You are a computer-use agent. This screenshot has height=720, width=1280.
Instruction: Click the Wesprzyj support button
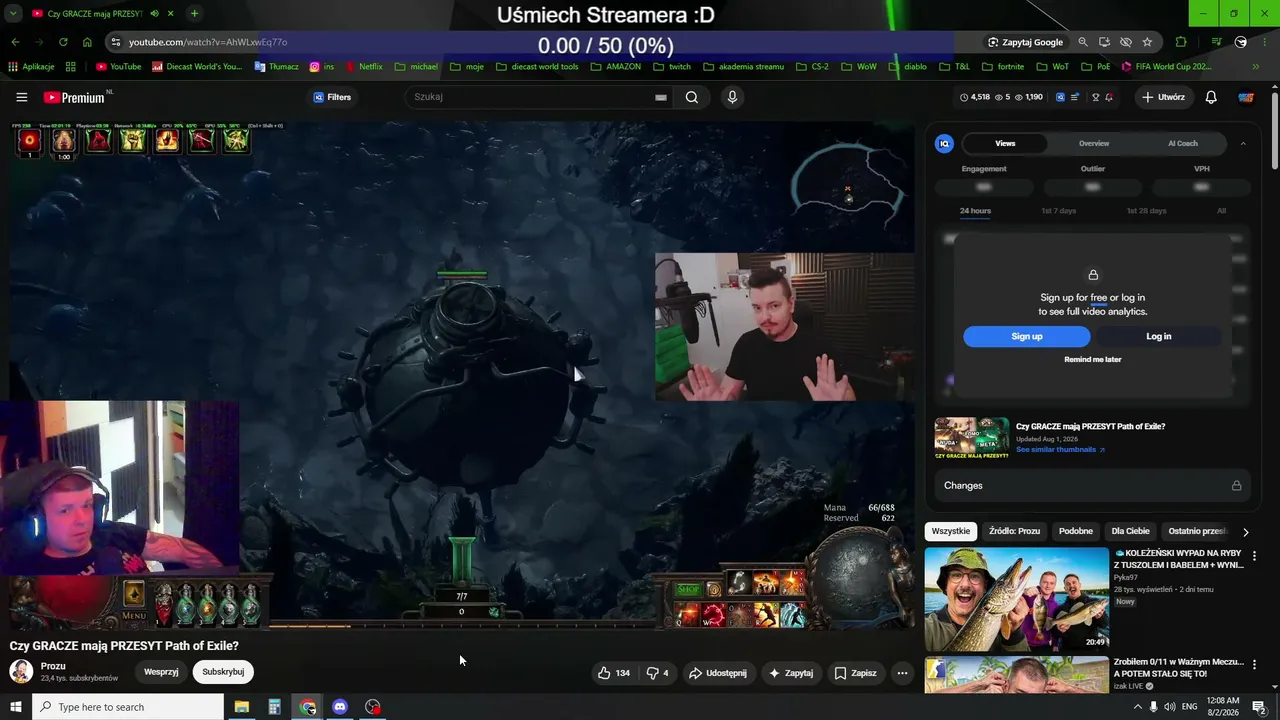point(161,672)
